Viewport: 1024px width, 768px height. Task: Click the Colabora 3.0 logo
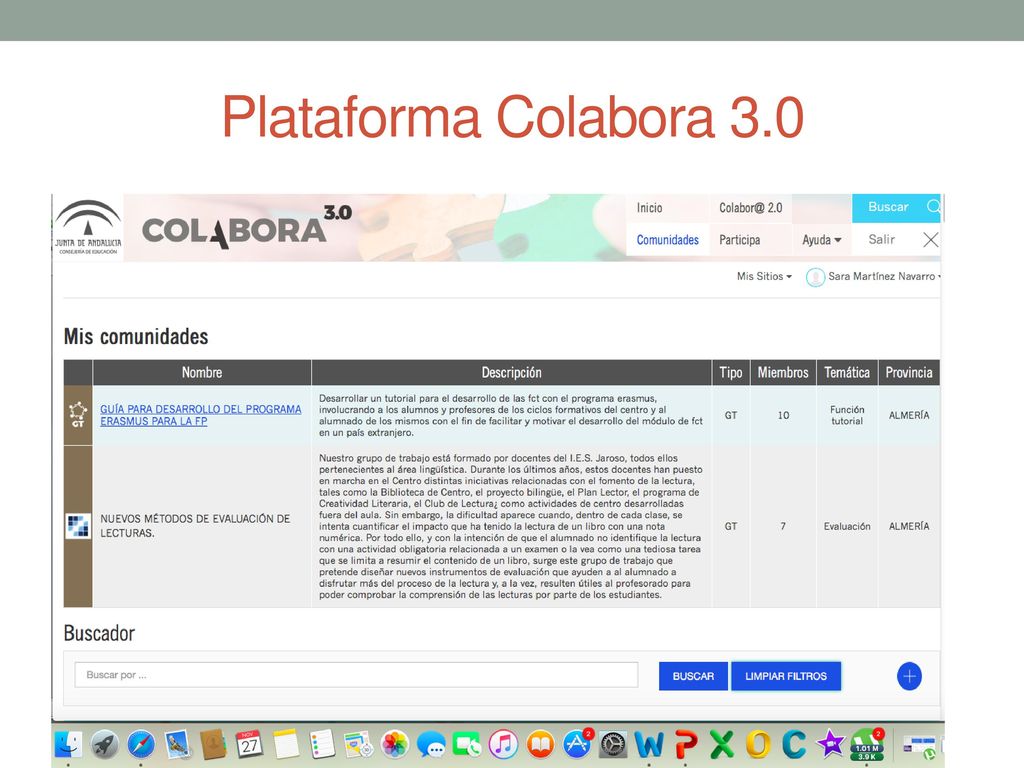247,227
